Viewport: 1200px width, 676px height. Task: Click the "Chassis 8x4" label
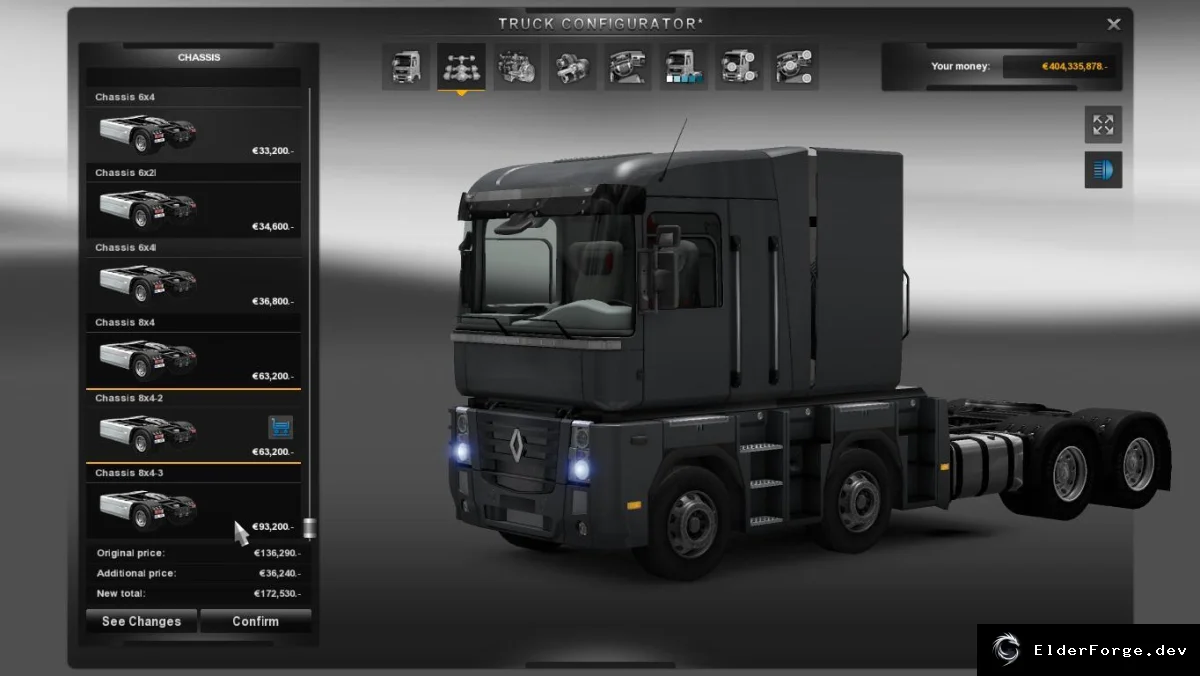pyautogui.click(x=125, y=322)
